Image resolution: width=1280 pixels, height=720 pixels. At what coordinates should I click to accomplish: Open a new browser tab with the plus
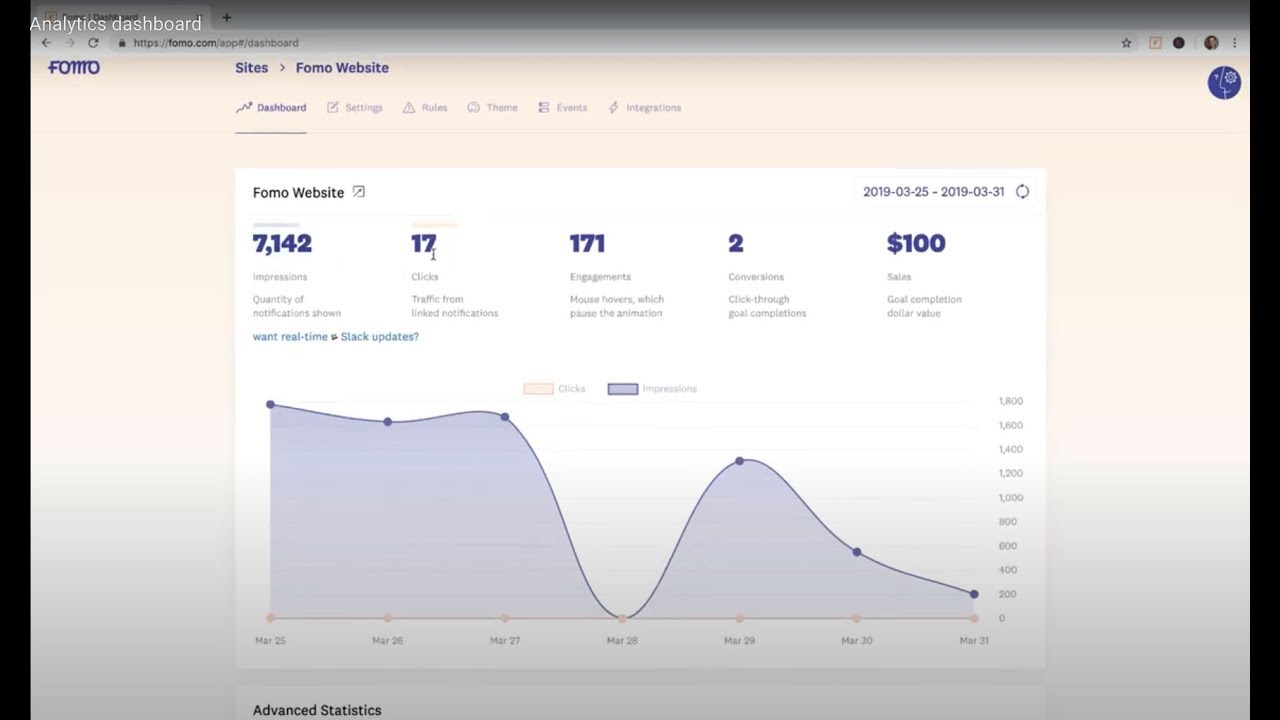coord(226,17)
